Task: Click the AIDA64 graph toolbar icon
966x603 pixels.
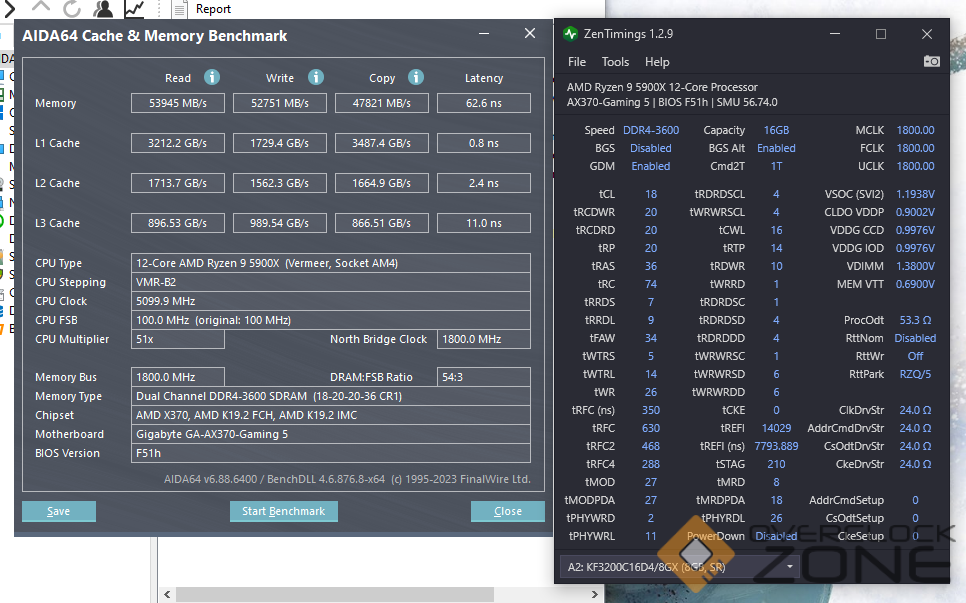Action: pyautogui.click(x=134, y=9)
